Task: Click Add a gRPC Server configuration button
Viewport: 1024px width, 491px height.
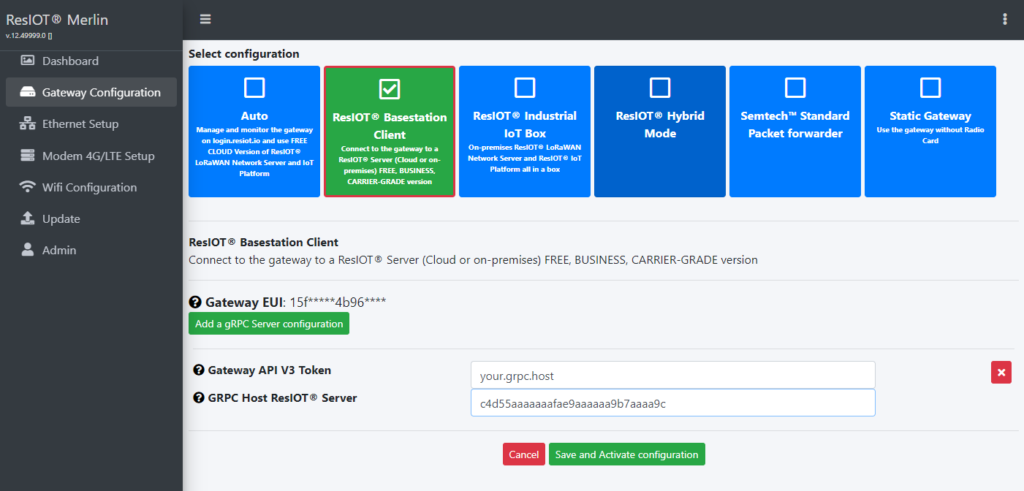Action: [268, 323]
